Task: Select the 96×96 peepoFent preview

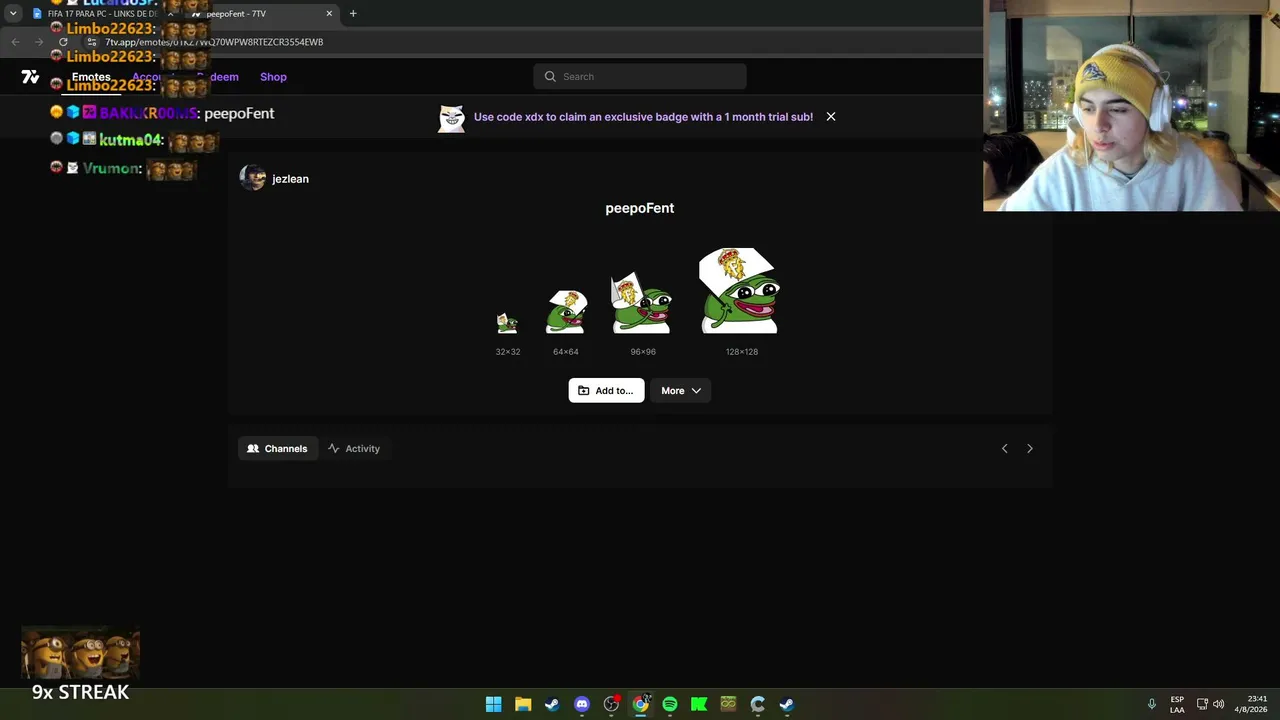Action: pyautogui.click(x=642, y=302)
